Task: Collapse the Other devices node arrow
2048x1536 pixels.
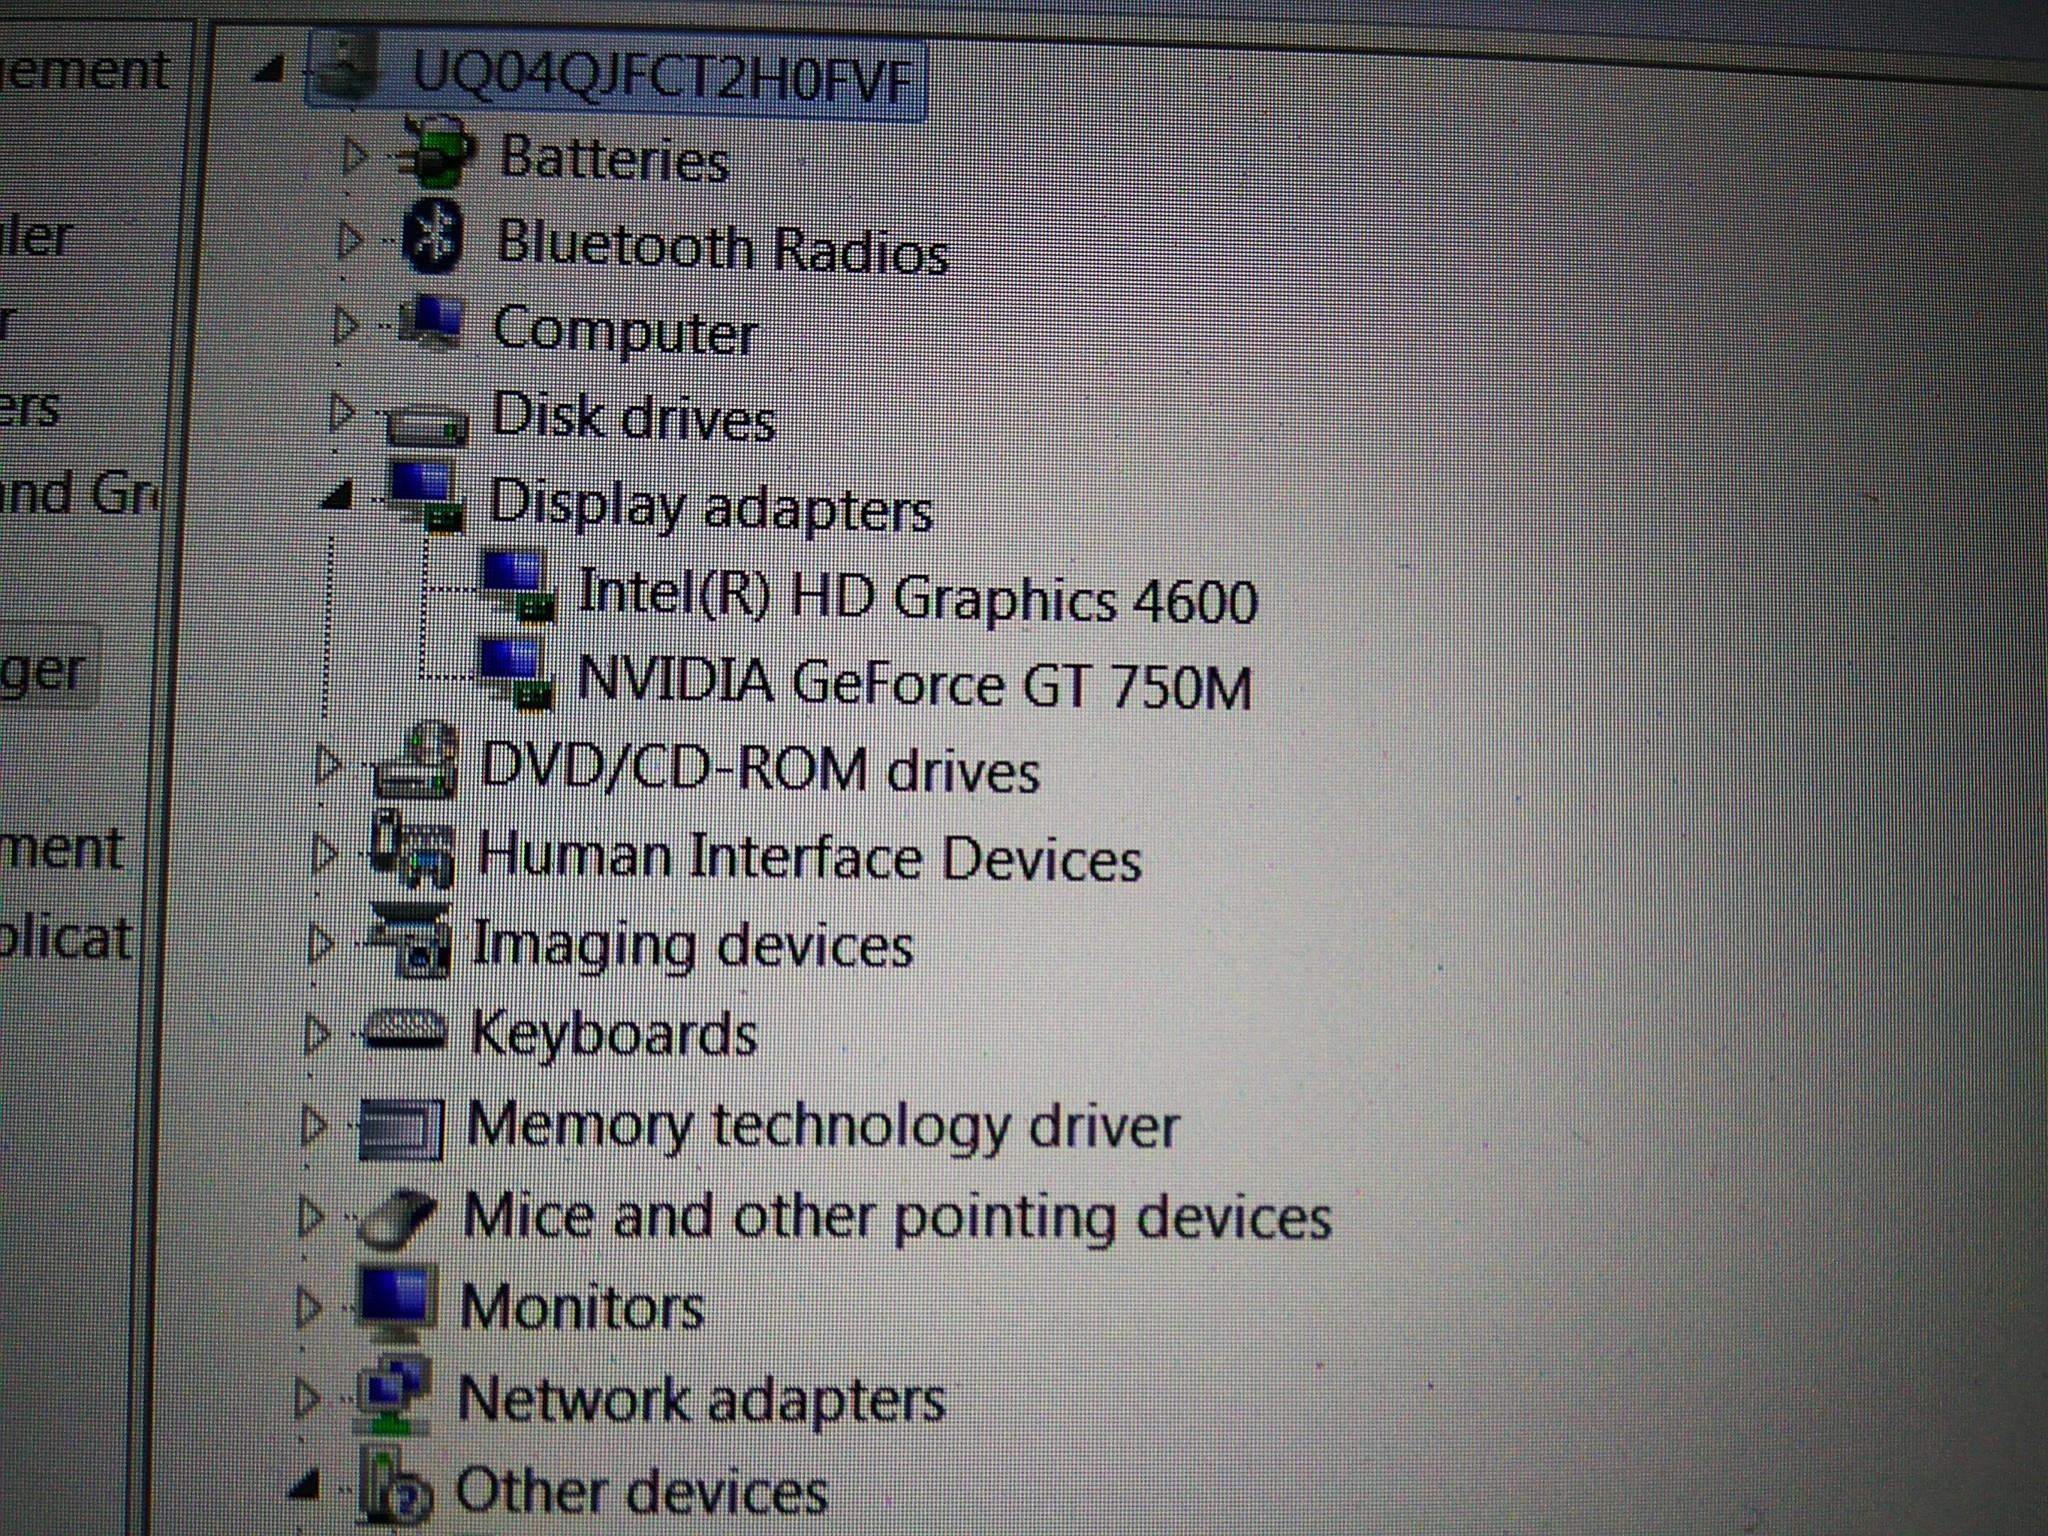Action: click(x=305, y=1487)
